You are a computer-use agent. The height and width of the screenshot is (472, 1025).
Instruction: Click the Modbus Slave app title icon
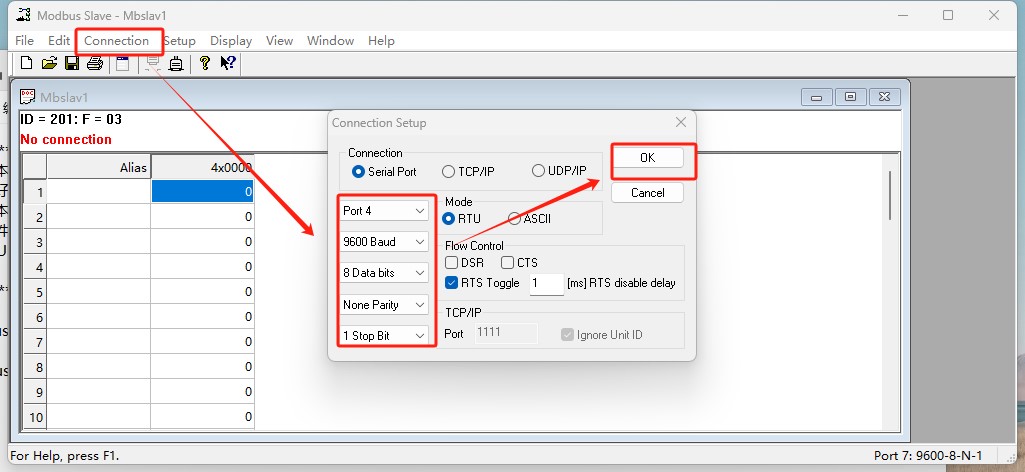(x=23, y=15)
